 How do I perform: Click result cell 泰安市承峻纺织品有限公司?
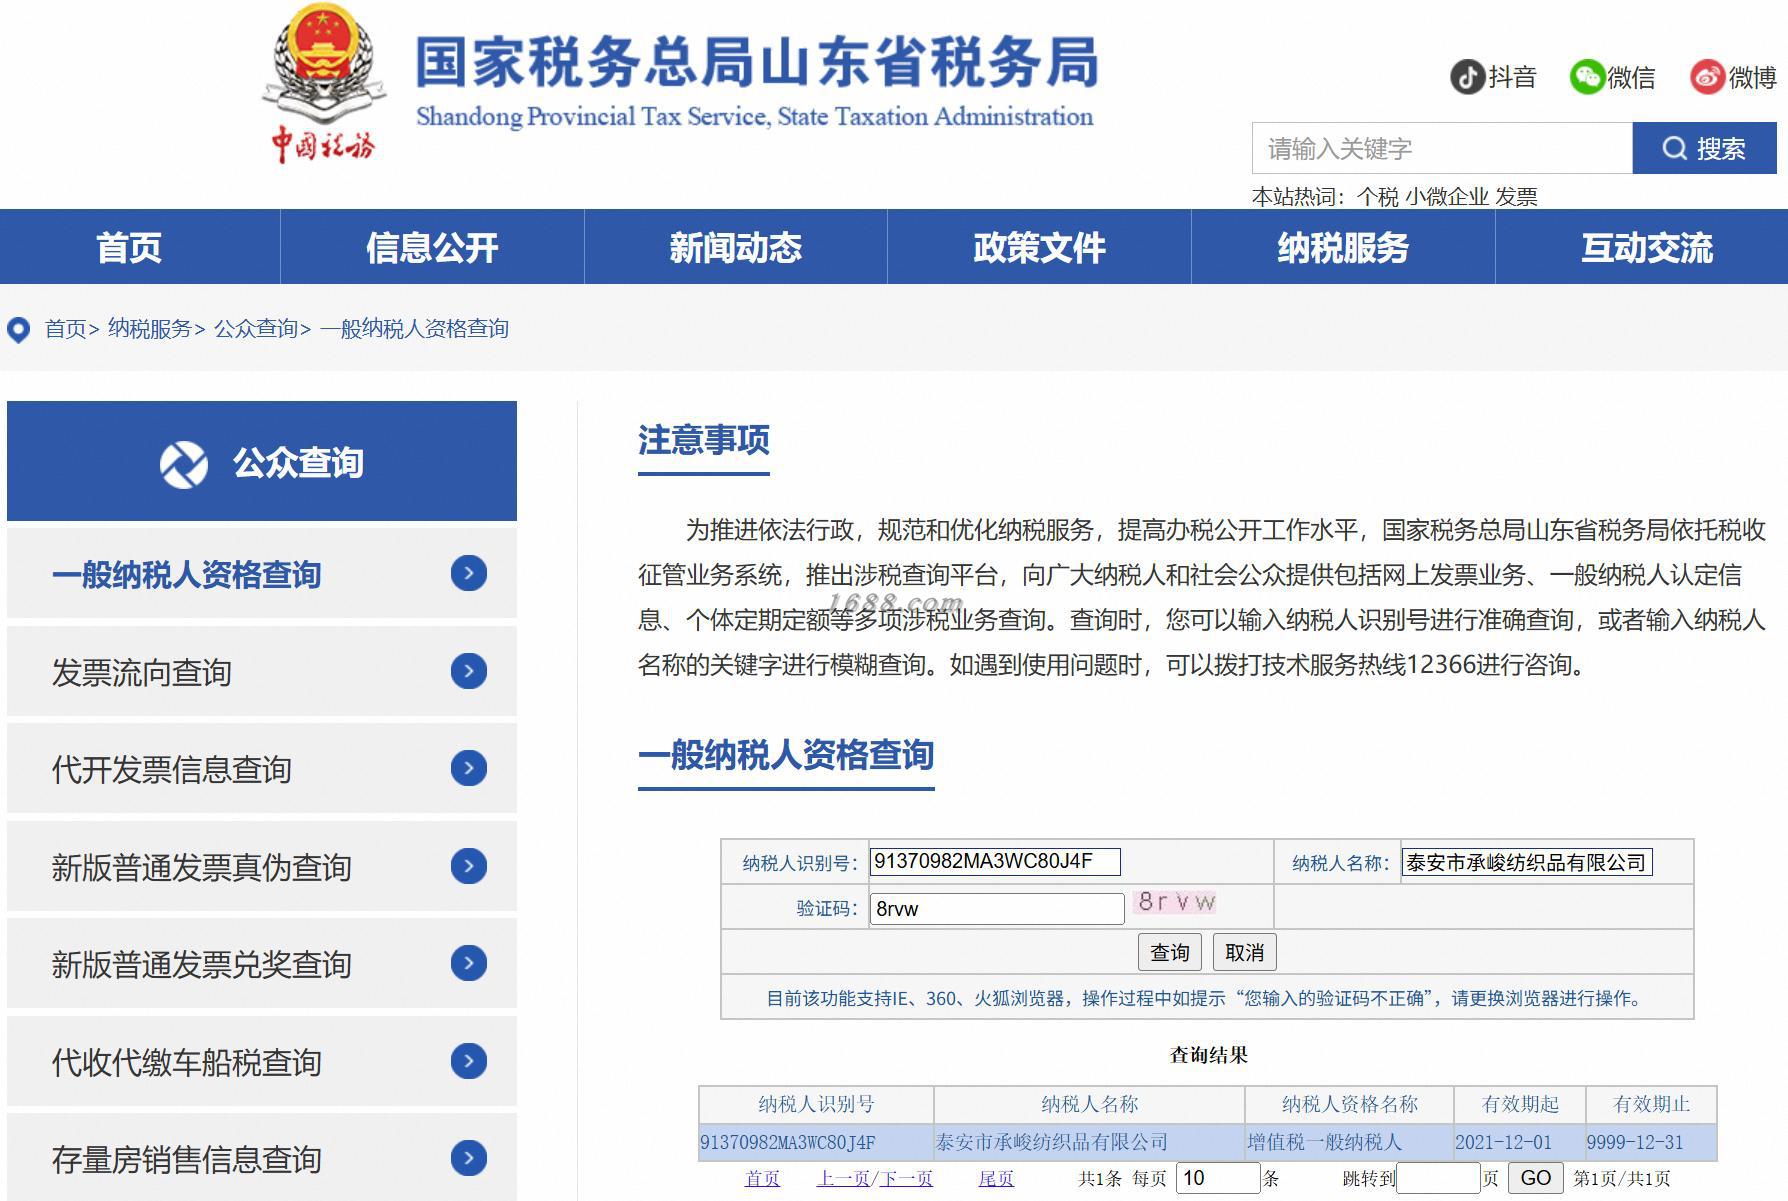click(1089, 1142)
